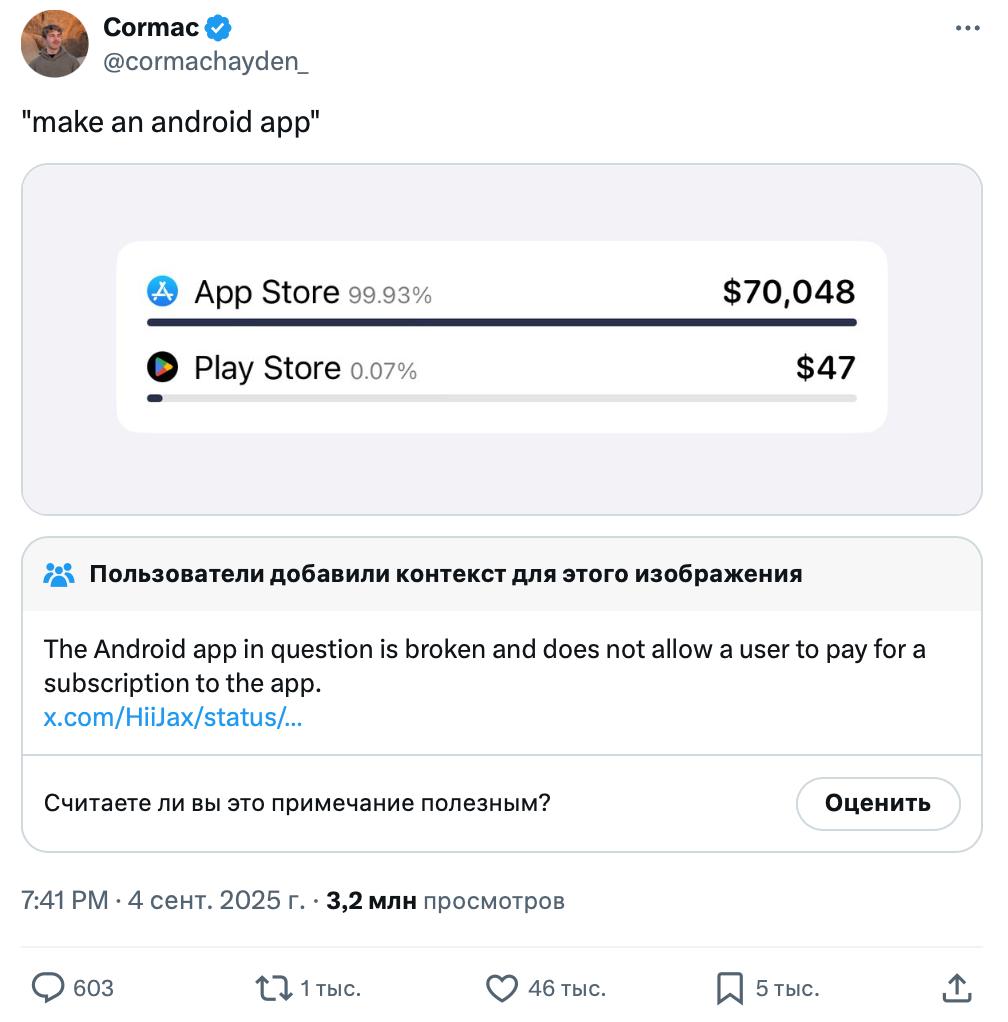This screenshot has height=1022, width=1008.
Task: Click the share upload icon
Action: (957, 988)
